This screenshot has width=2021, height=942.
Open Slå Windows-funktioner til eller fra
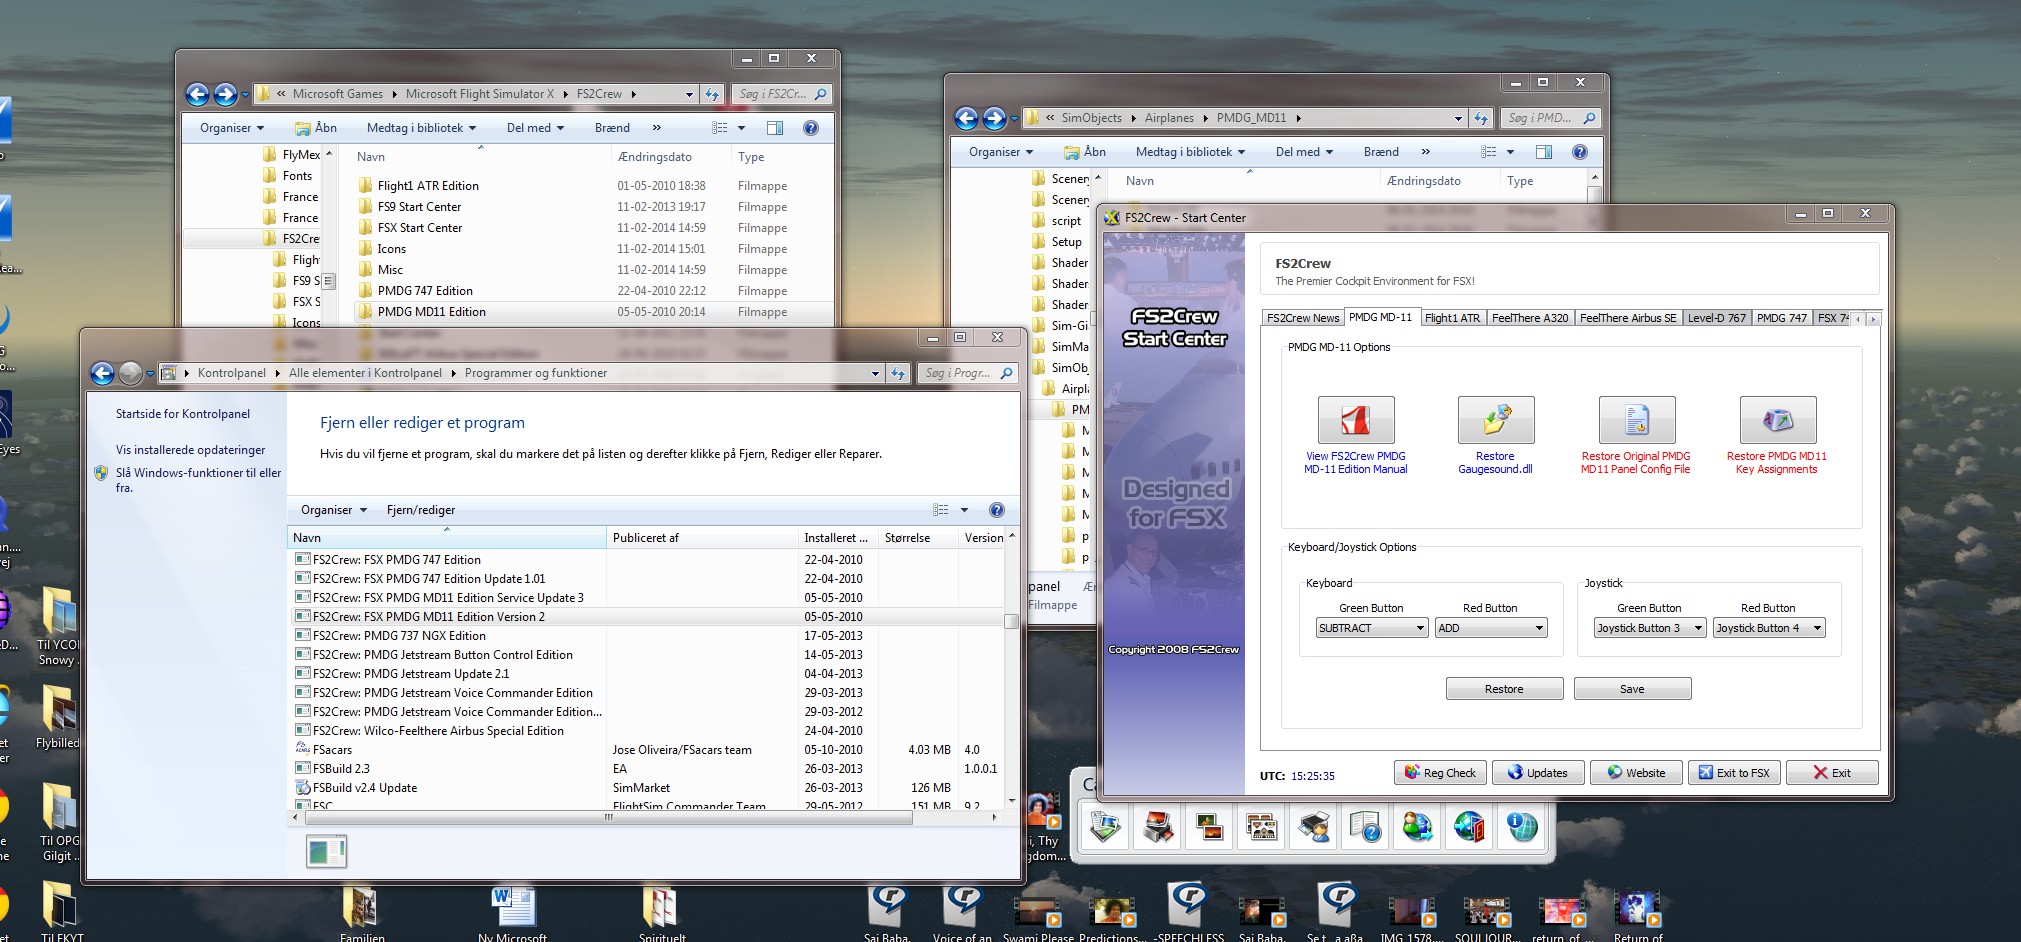[x=198, y=480]
